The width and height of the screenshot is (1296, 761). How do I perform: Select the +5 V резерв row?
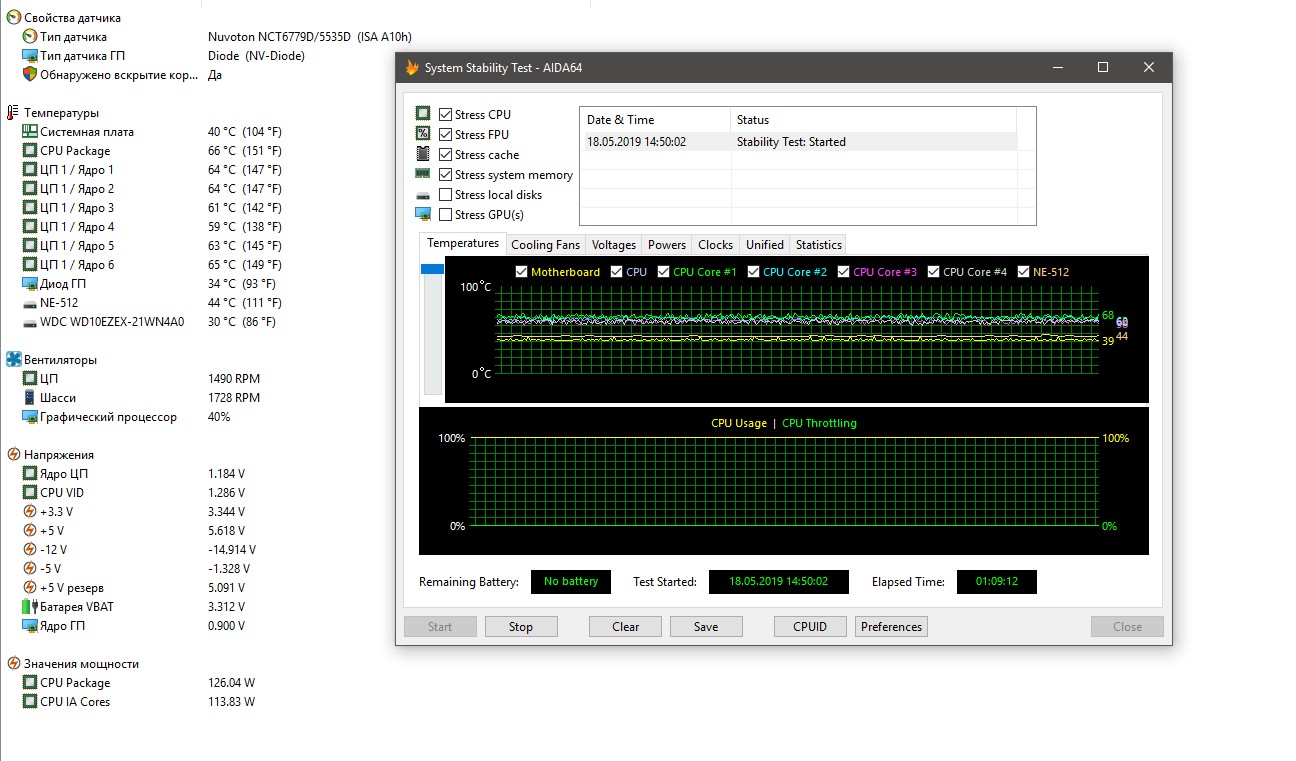(135, 588)
